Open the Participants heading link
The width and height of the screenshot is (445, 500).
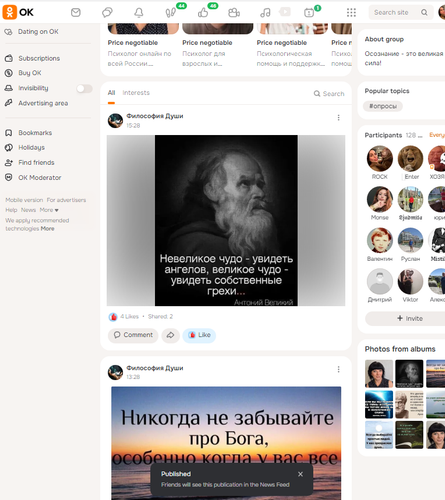click(x=383, y=135)
